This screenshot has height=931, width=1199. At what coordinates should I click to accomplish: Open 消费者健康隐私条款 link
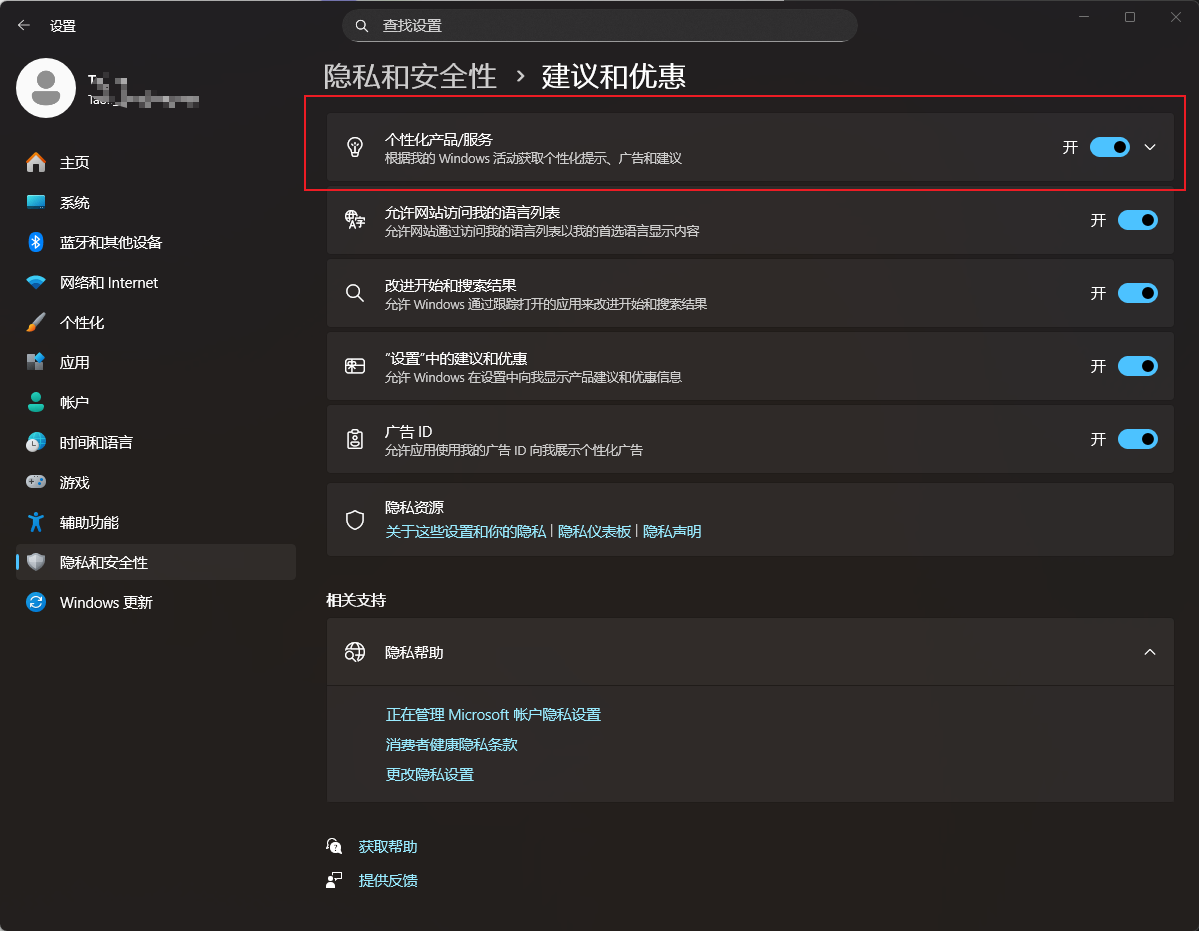451,744
